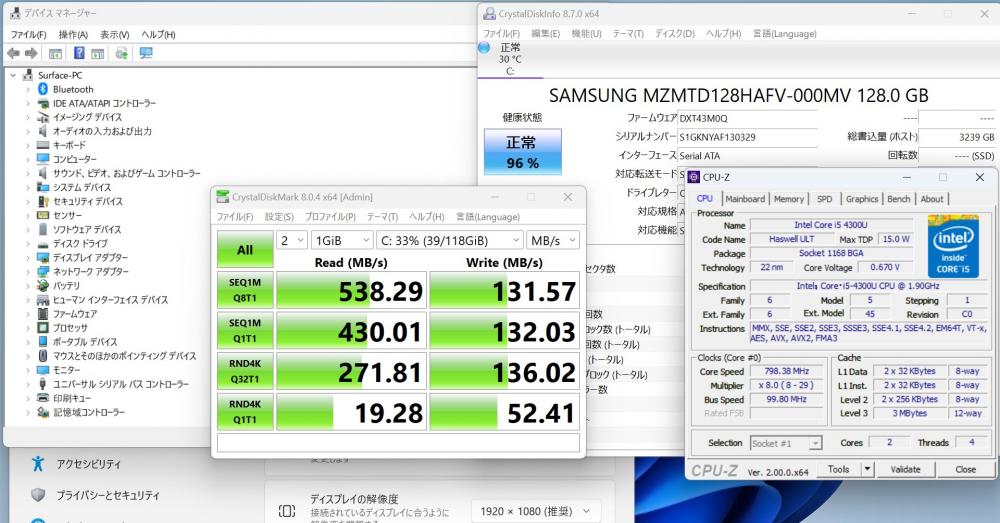Open the 1GiB test size dropdown
Image resolution: width=1000 pixels, height=523 pixels.
pos(342,240)
